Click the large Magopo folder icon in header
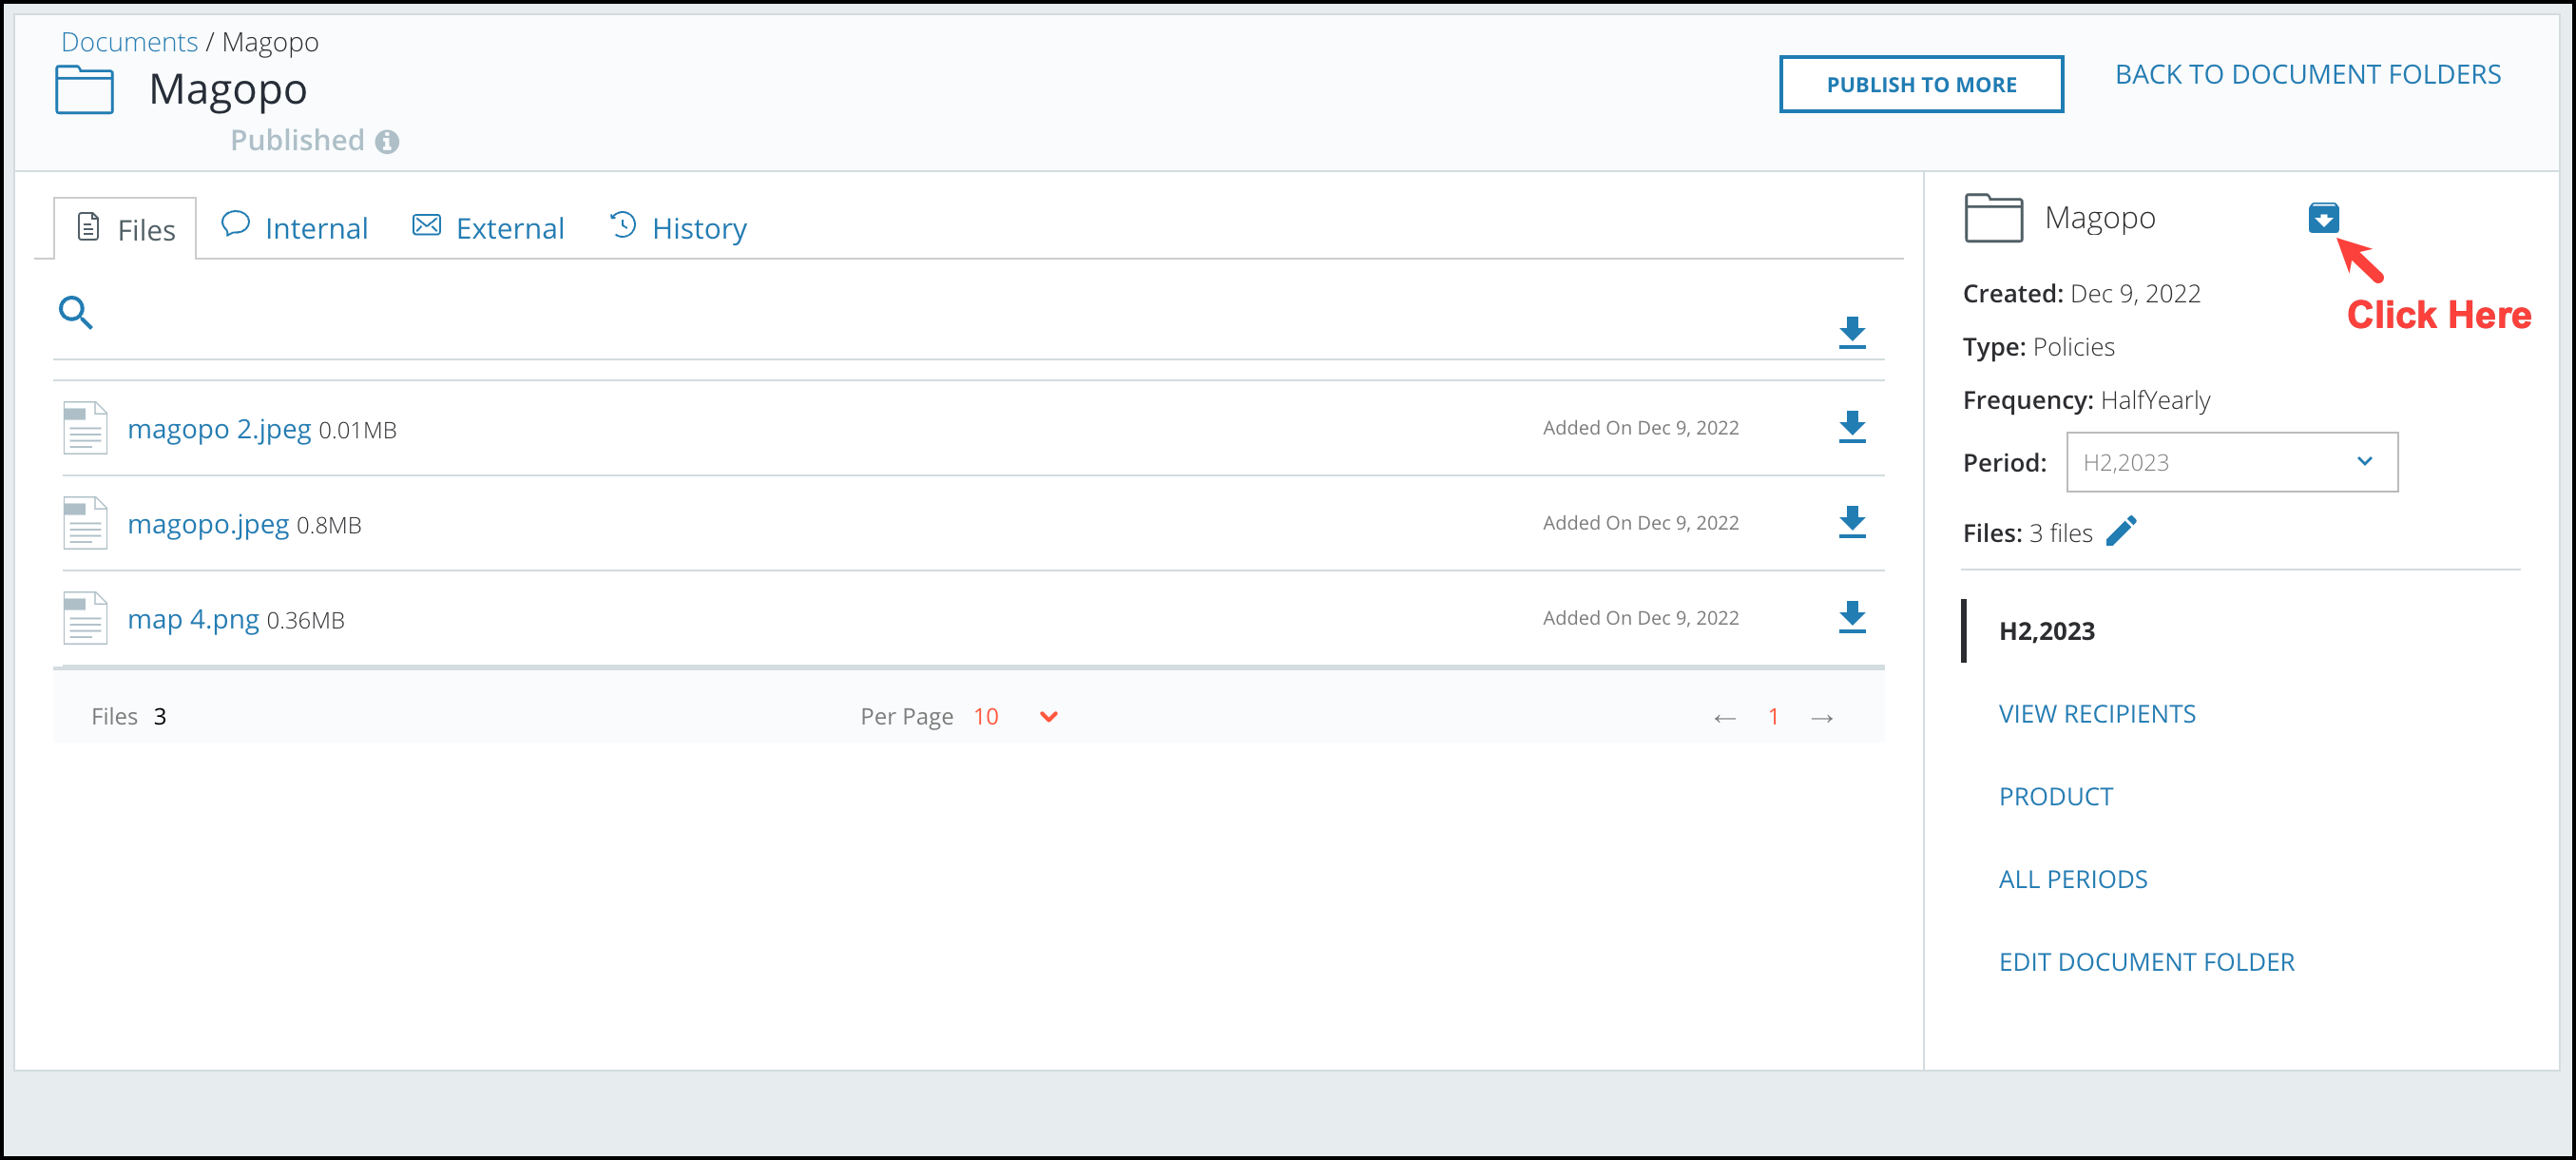2576x1160 pixels. [84, 90]
